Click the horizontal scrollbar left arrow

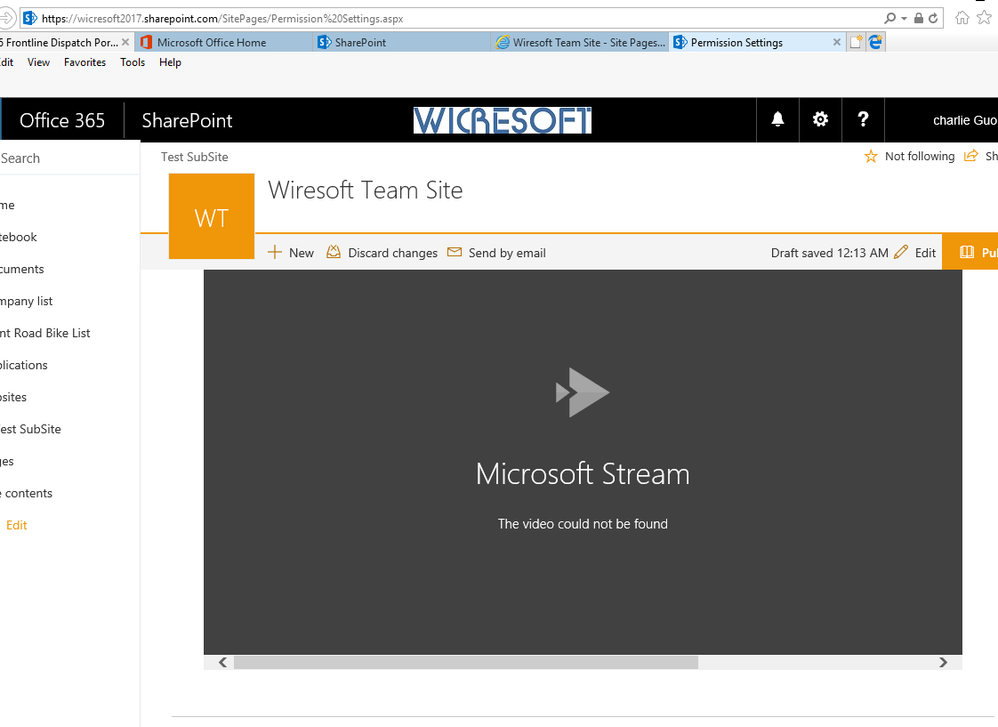point(222,662)
